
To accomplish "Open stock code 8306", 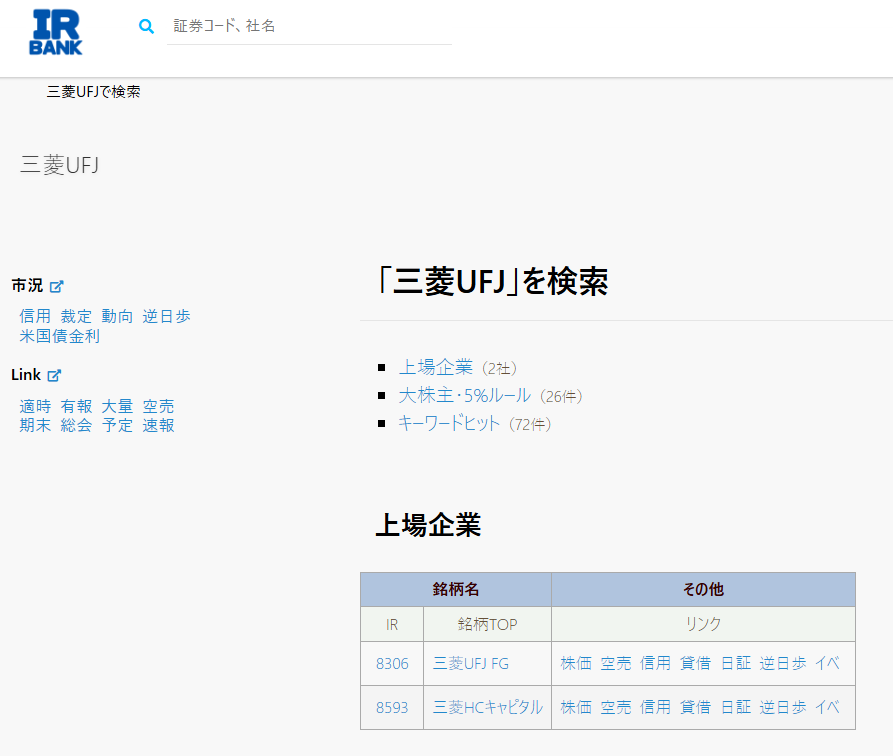I will (x=392, y=663).
